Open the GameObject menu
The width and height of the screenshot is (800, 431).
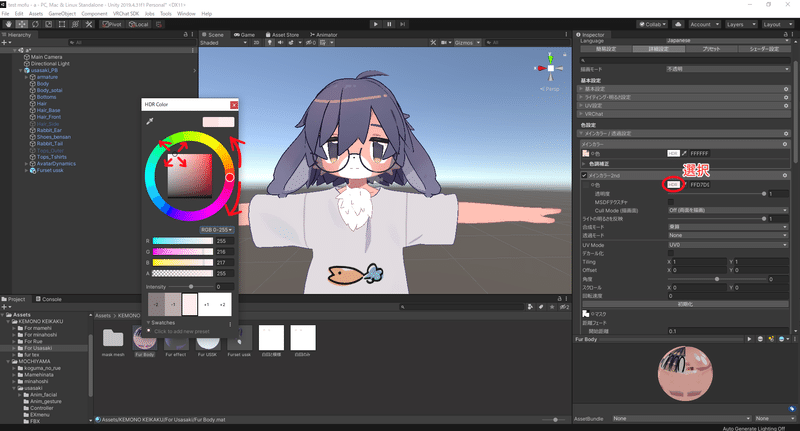pyautogui.click(x=62, y=14)
